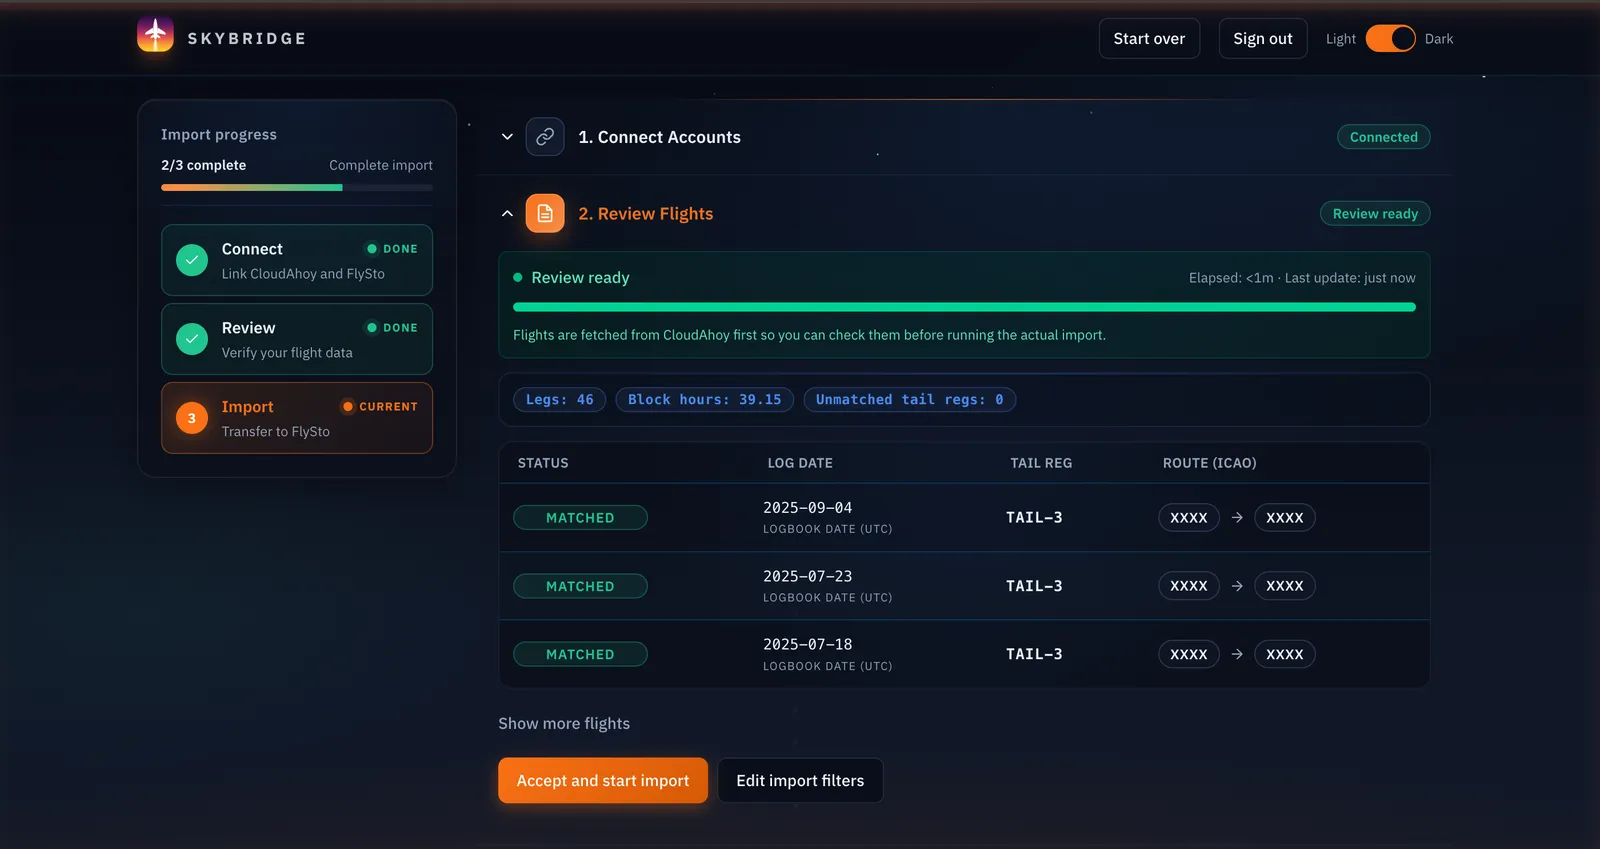This screenshot has width=1600, height=849.
Task: Click Accept and start import
Action: [603, 780]
